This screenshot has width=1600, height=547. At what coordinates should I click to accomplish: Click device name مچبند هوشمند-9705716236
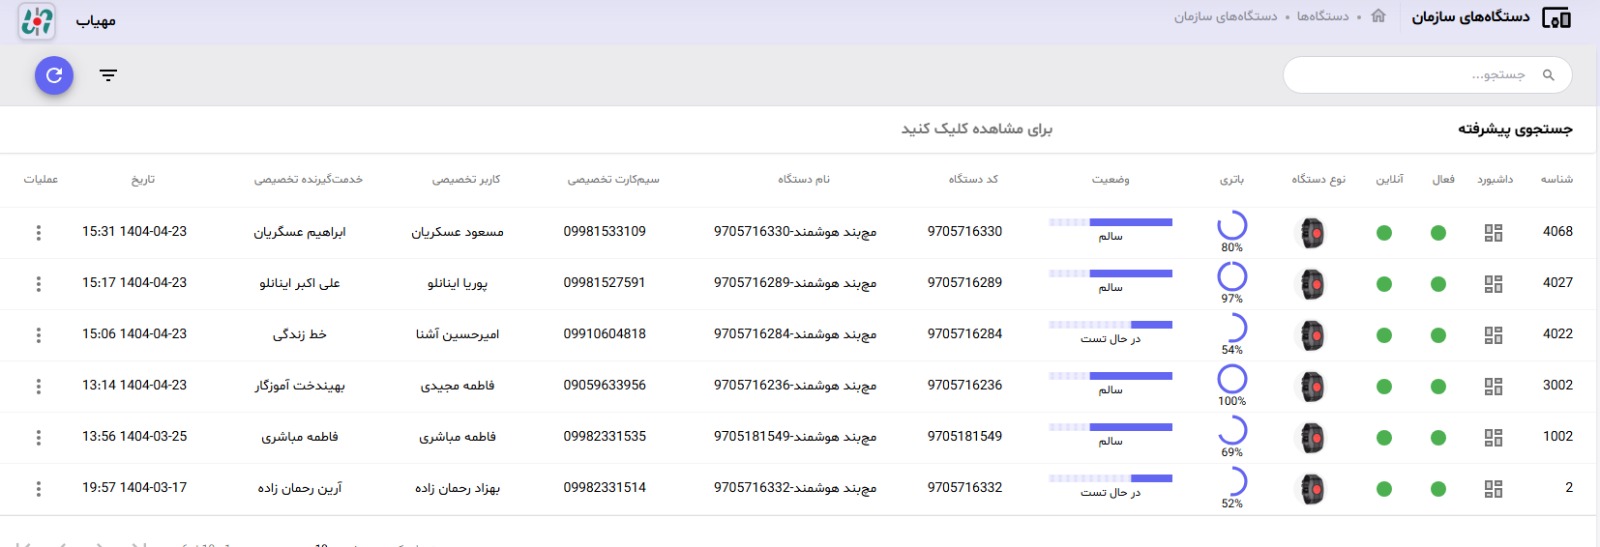(794, 386)
